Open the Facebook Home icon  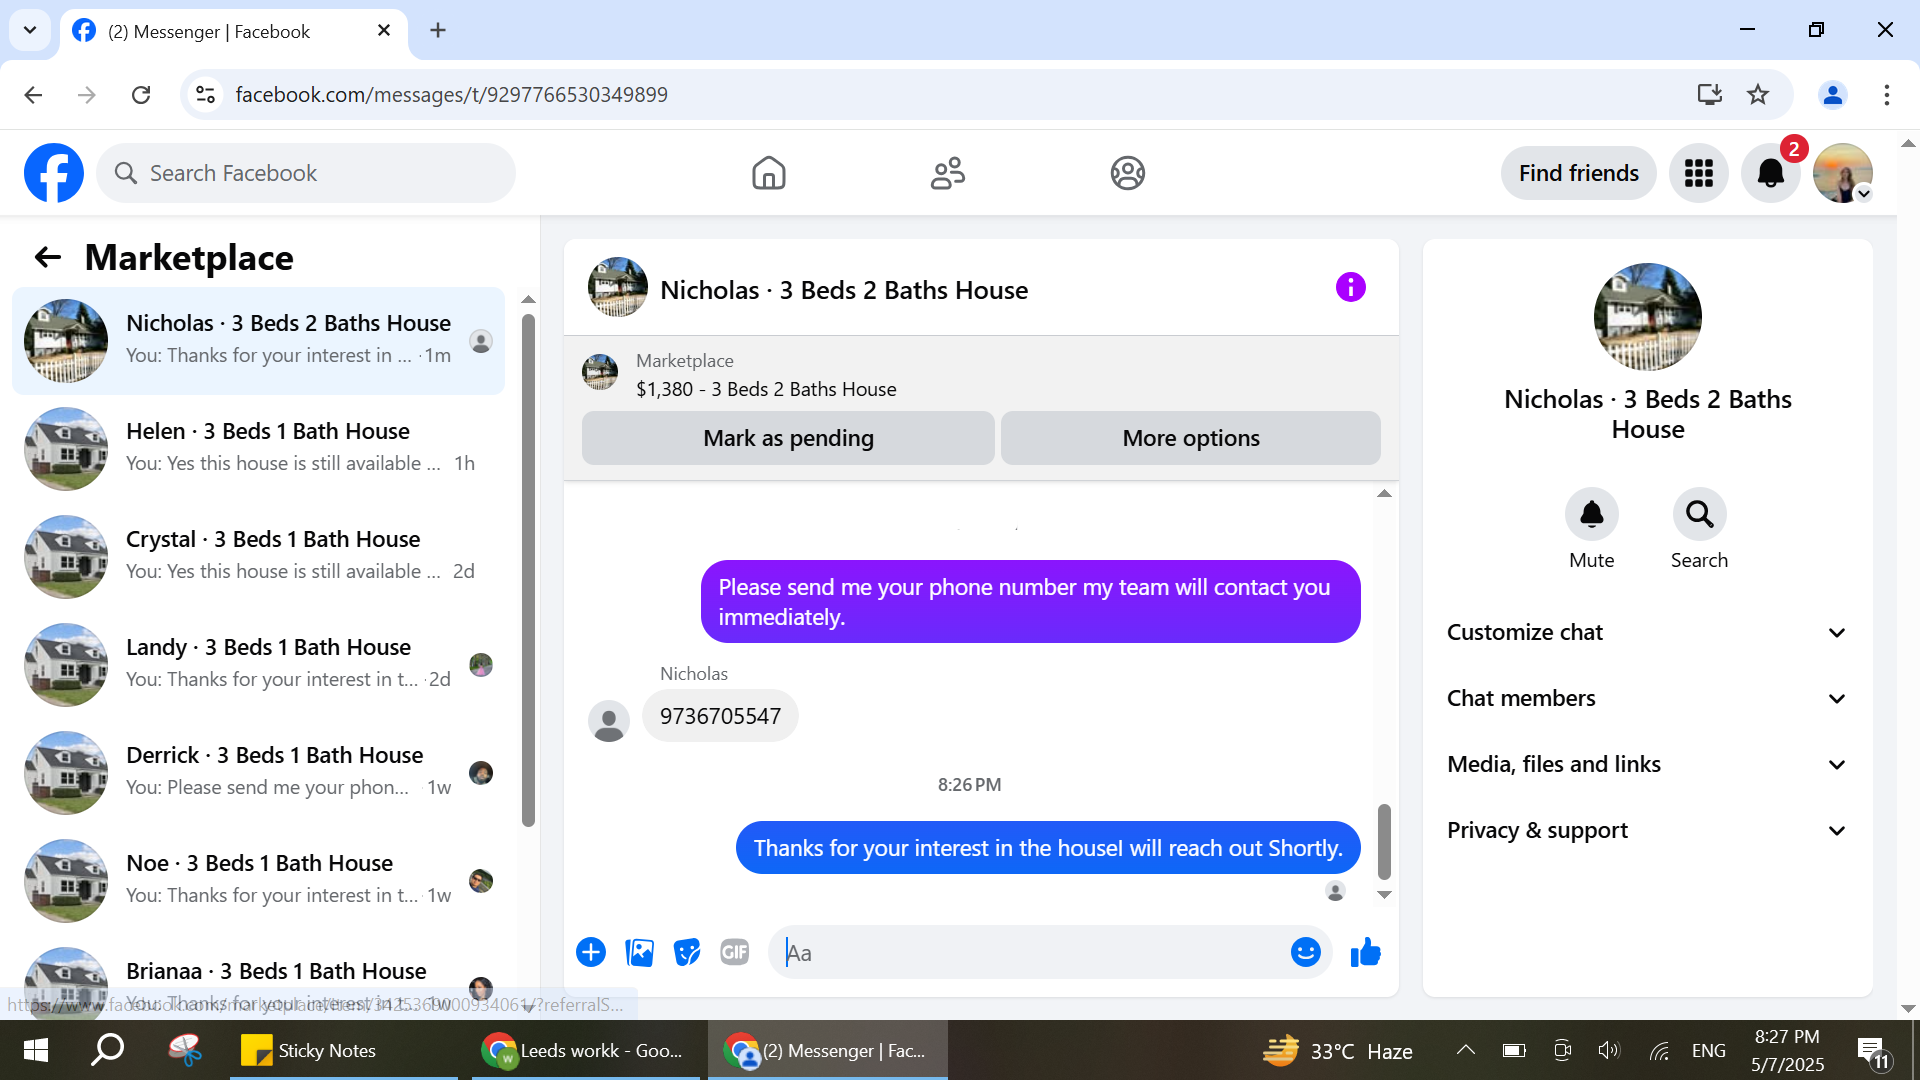click(768, 173)
